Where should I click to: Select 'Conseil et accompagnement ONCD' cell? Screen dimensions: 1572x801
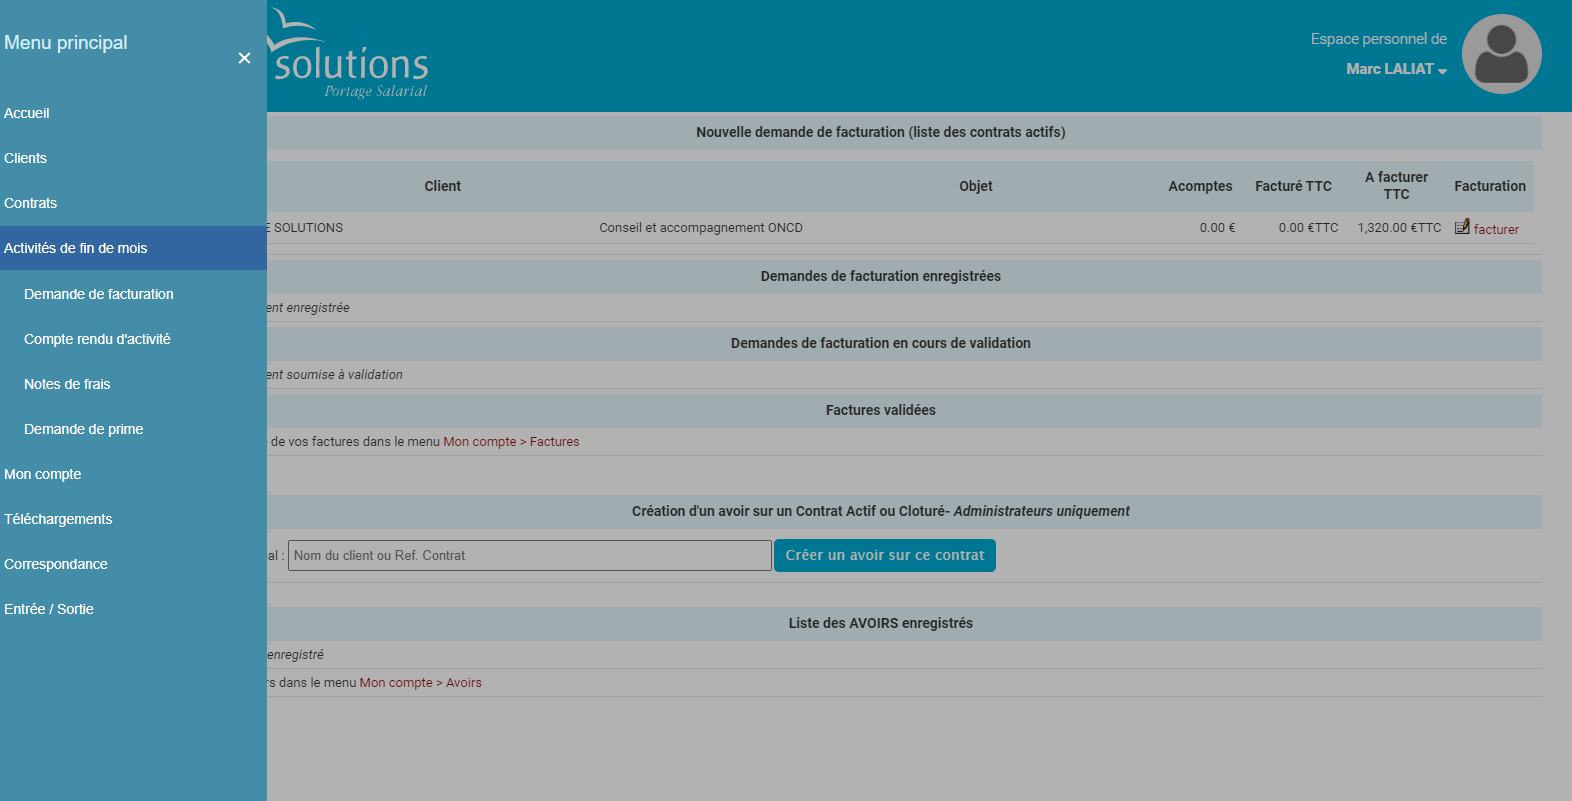(701, 228)
